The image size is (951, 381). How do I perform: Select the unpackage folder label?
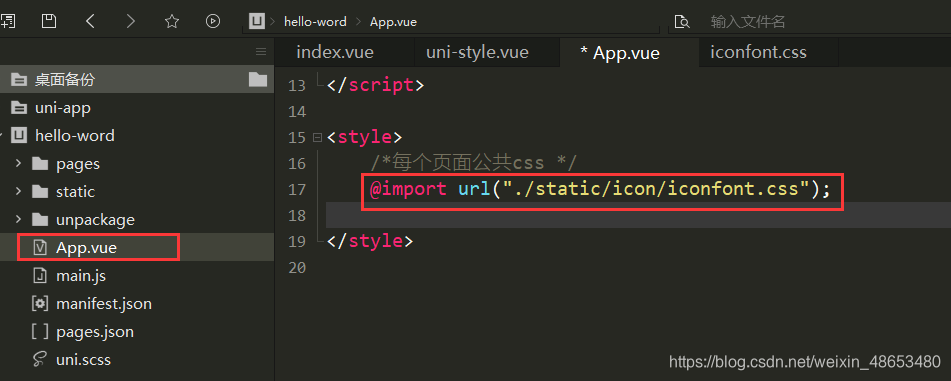click(95, 220)
